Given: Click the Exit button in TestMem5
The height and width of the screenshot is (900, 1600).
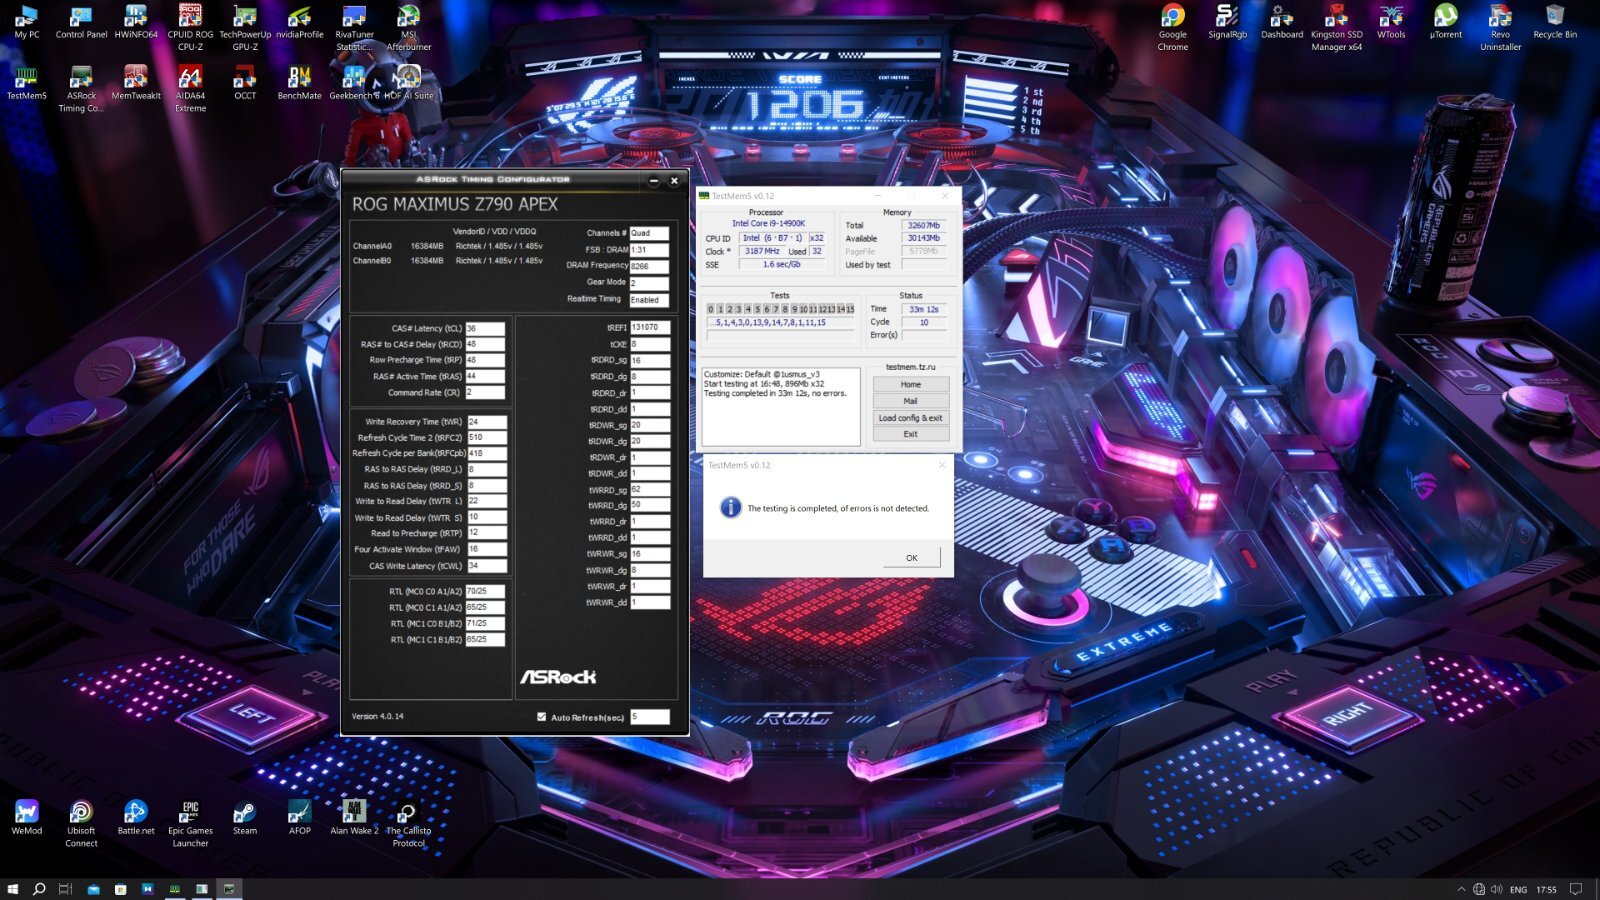Looking at the screenshot, I should pos(910,434).
